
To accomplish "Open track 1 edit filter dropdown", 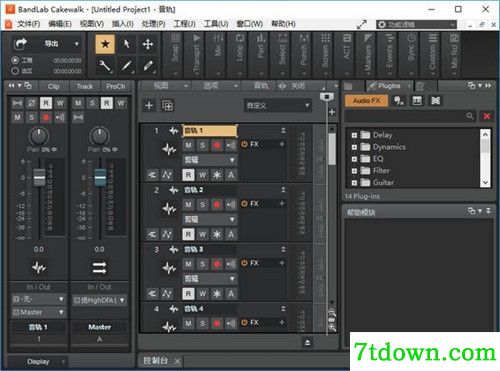I will pos(210,160).
